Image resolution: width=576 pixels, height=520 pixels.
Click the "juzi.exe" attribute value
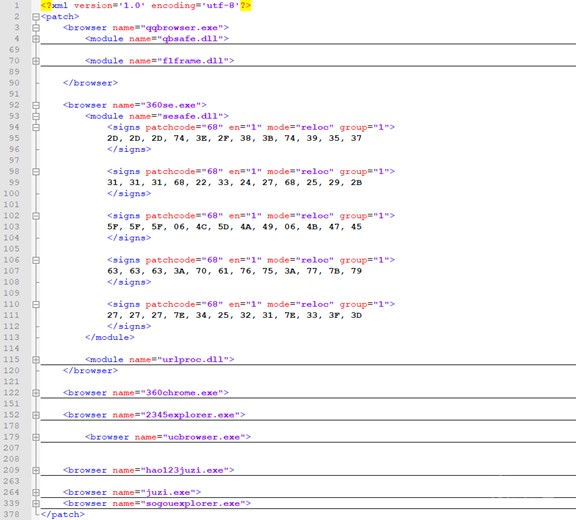(x=168, y=492)
